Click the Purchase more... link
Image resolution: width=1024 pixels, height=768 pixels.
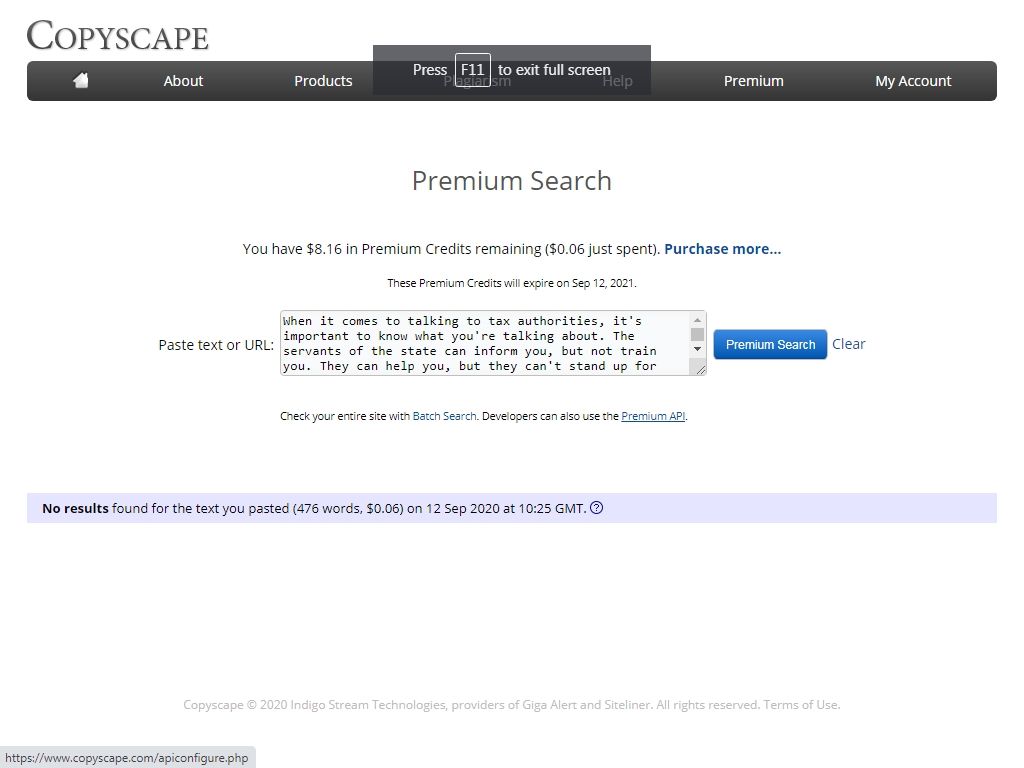click(x=722, y=249)
